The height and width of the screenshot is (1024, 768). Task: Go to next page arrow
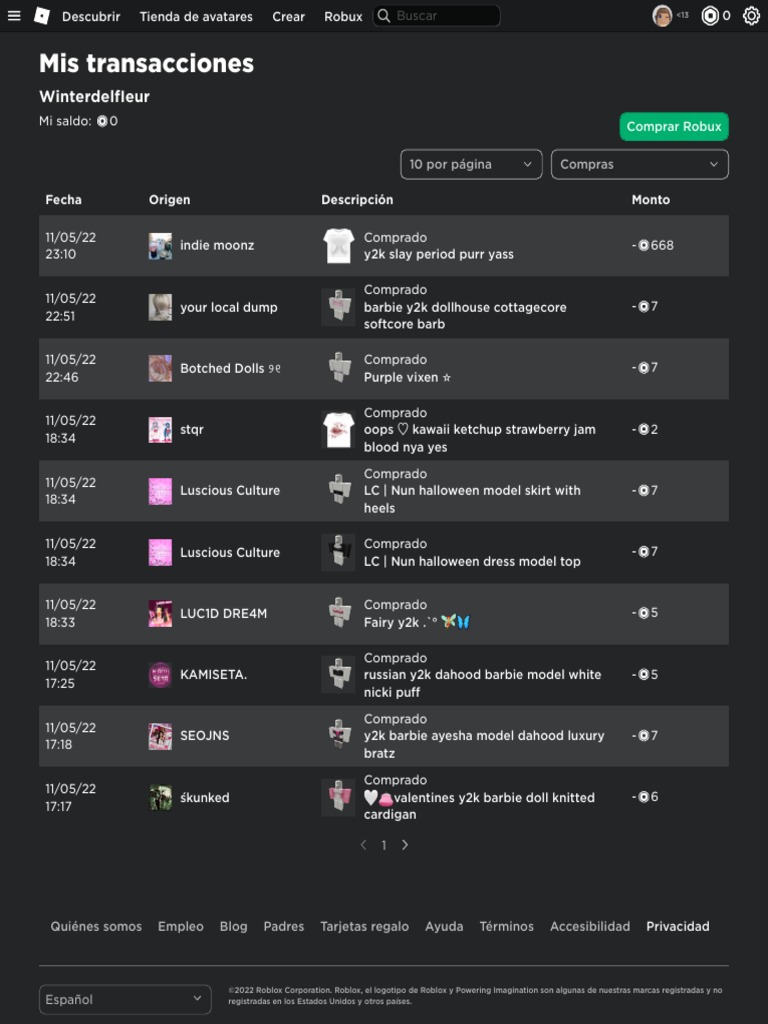405,845
